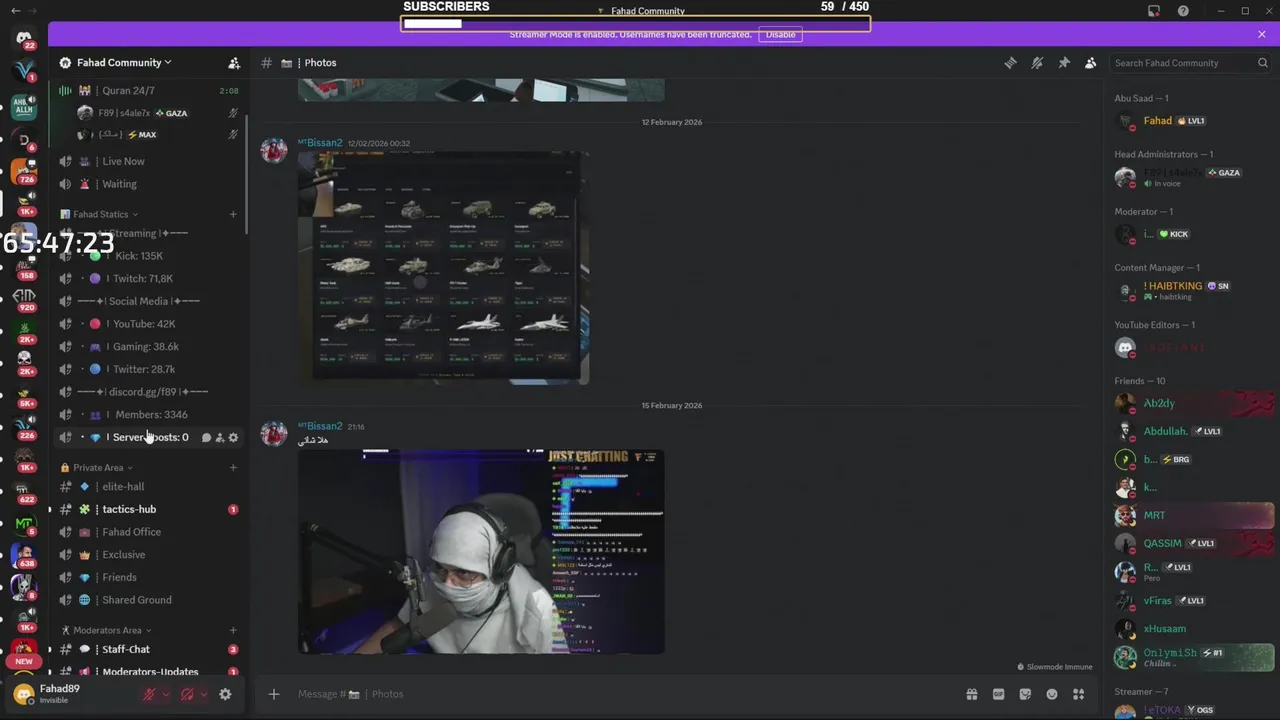Open Help question mark icon
Image resolution: width=1280 pixels, height=720 pixels.
point(1184,11)
